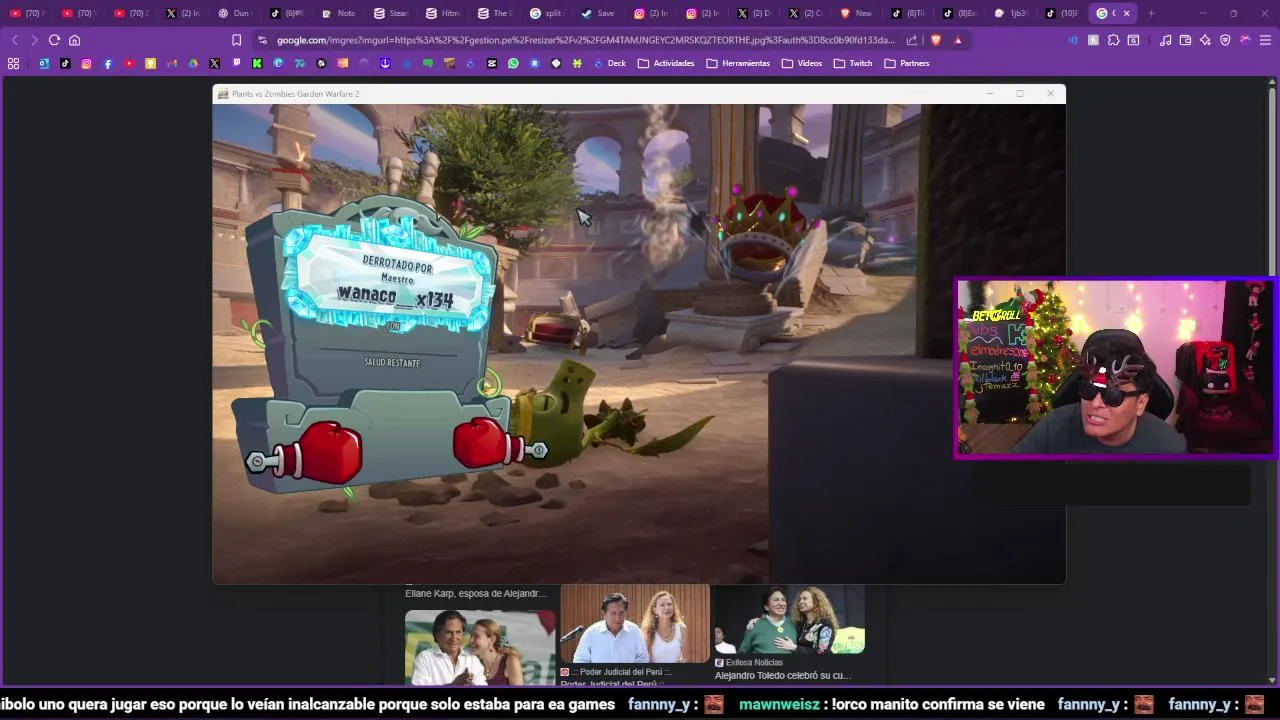Image resolution: width=1280 pixels, height=720 pixels.
Task: Open the TikTok bookmark icon
Action: (x=65, y=63)
